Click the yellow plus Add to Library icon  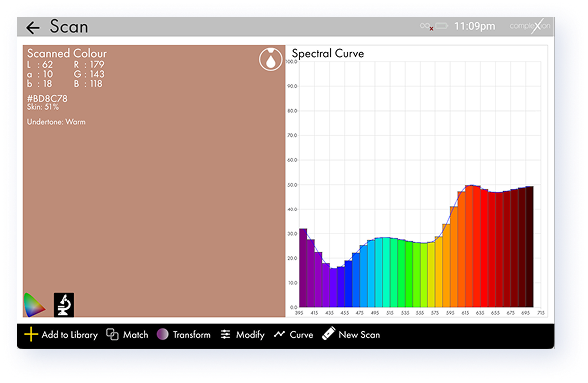[31, 334]
